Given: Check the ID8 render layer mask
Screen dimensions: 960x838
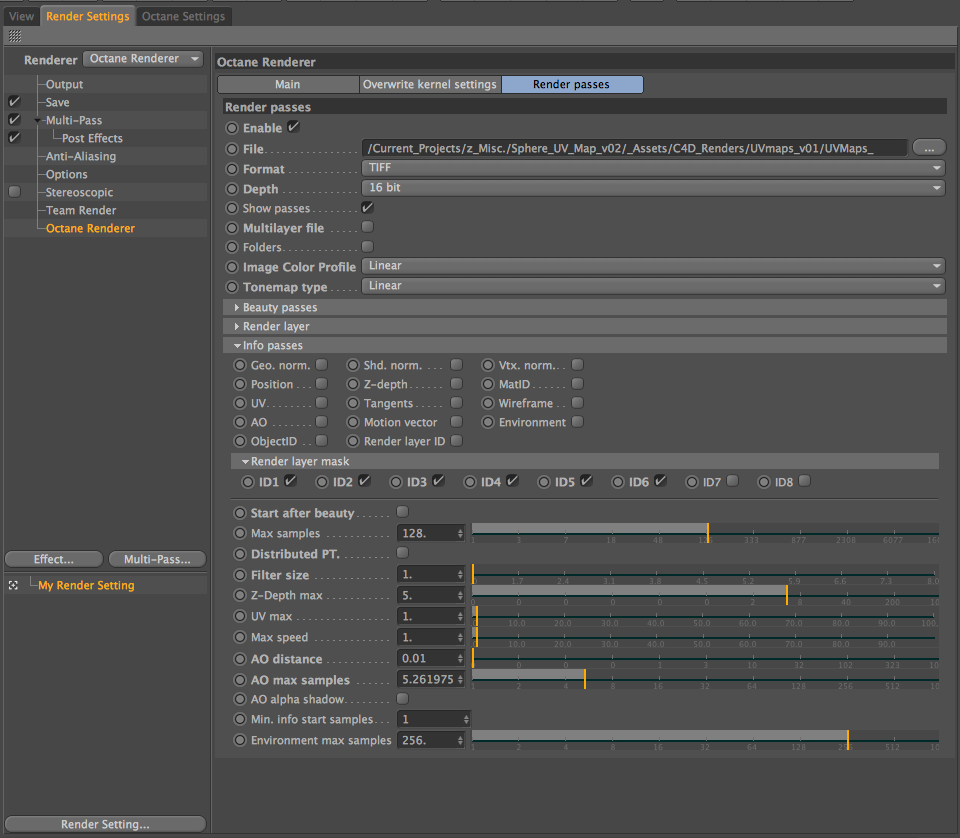Looking at the screenshot, I should [804, 481].
